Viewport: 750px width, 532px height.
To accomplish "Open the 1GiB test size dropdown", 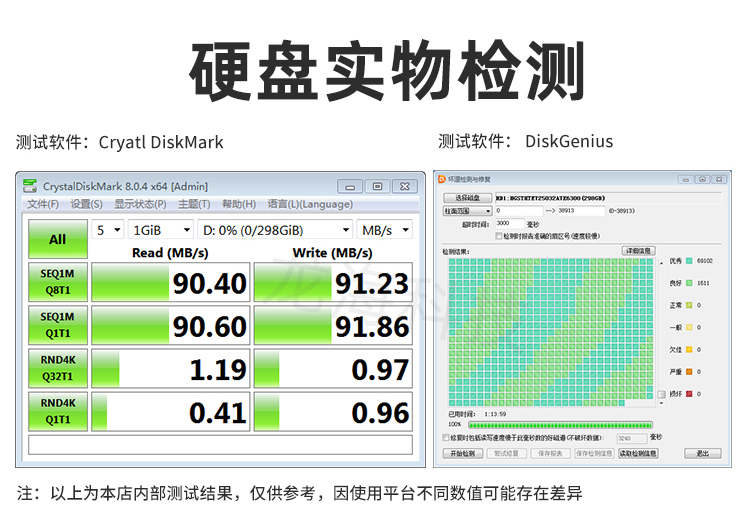I will pyautogui.click(x=161, y=230).
